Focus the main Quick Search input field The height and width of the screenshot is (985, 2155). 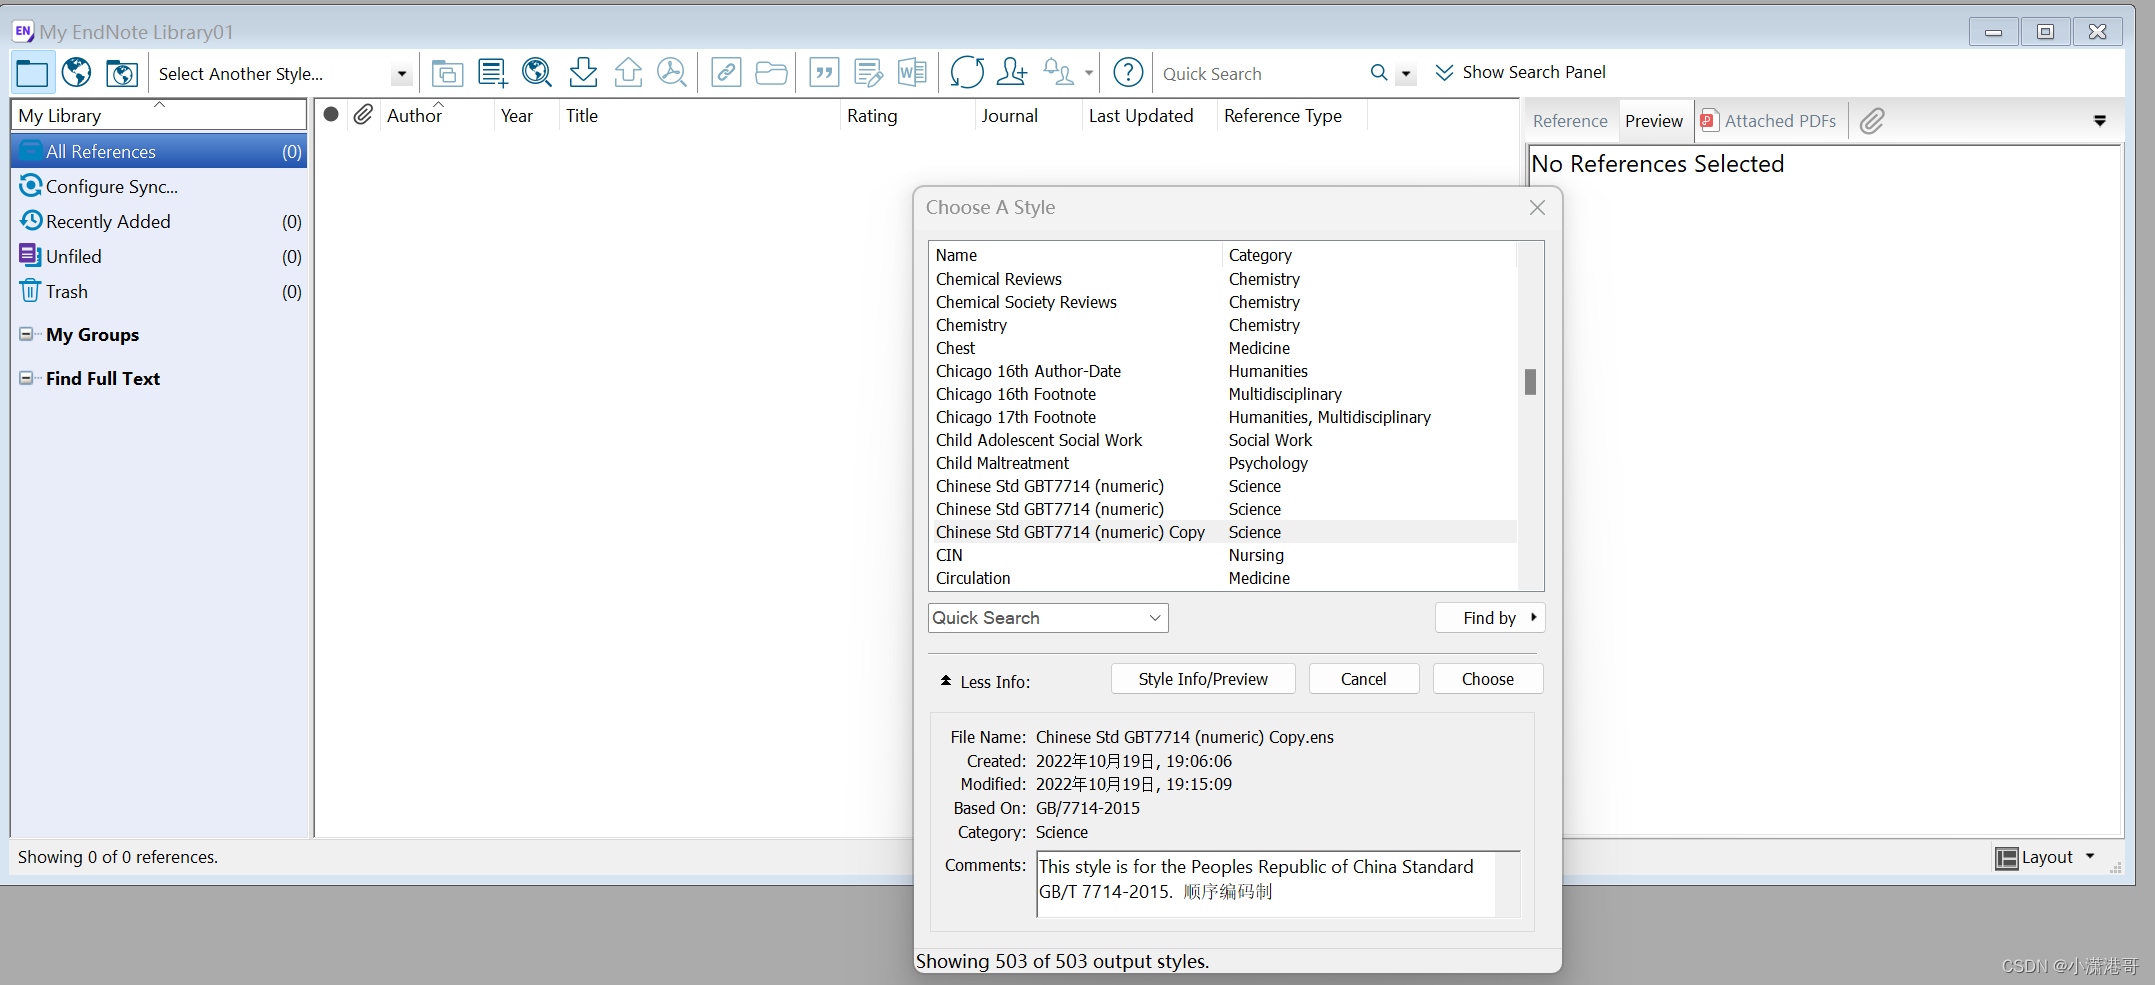click(x=1260, y=74)
